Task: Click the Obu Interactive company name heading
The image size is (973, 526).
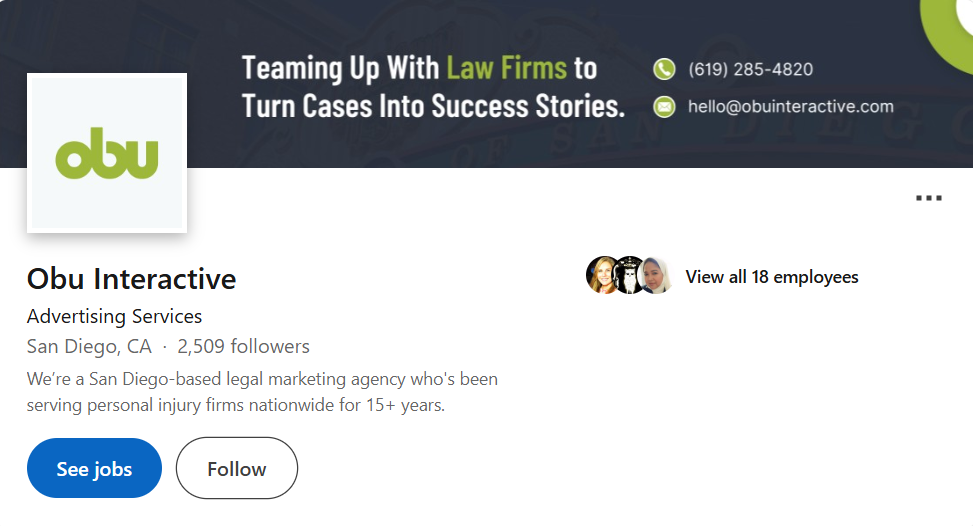Action: click(131, 278)
